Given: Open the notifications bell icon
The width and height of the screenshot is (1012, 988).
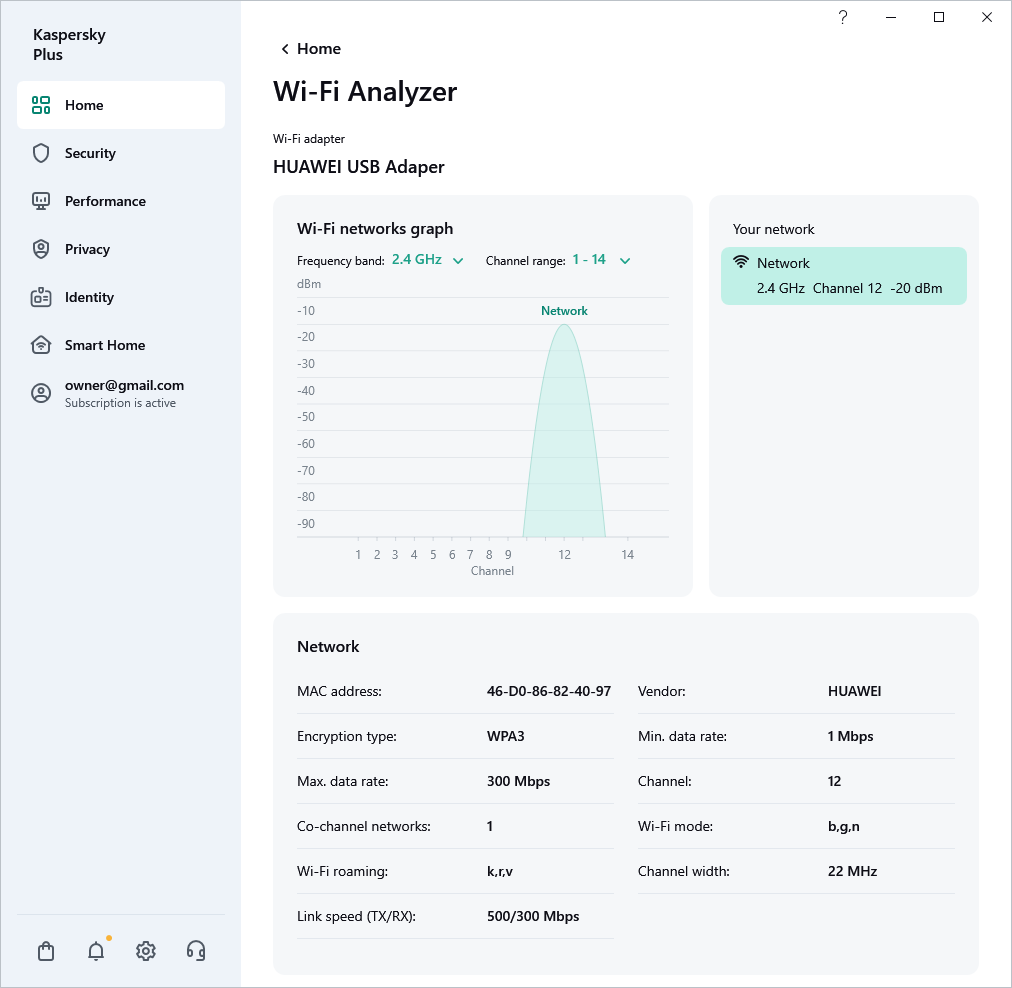Looking at the screenshot, I should (x=96, y=951).
